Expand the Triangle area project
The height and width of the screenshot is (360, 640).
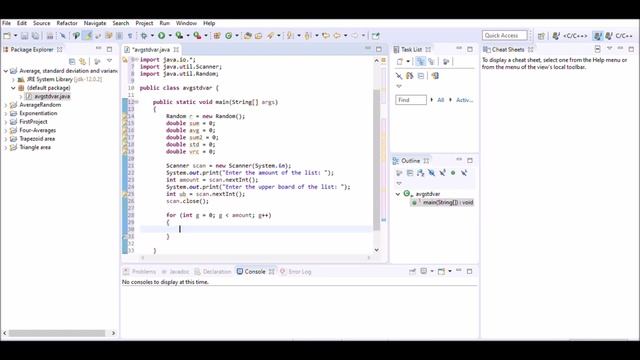point(6,147)
